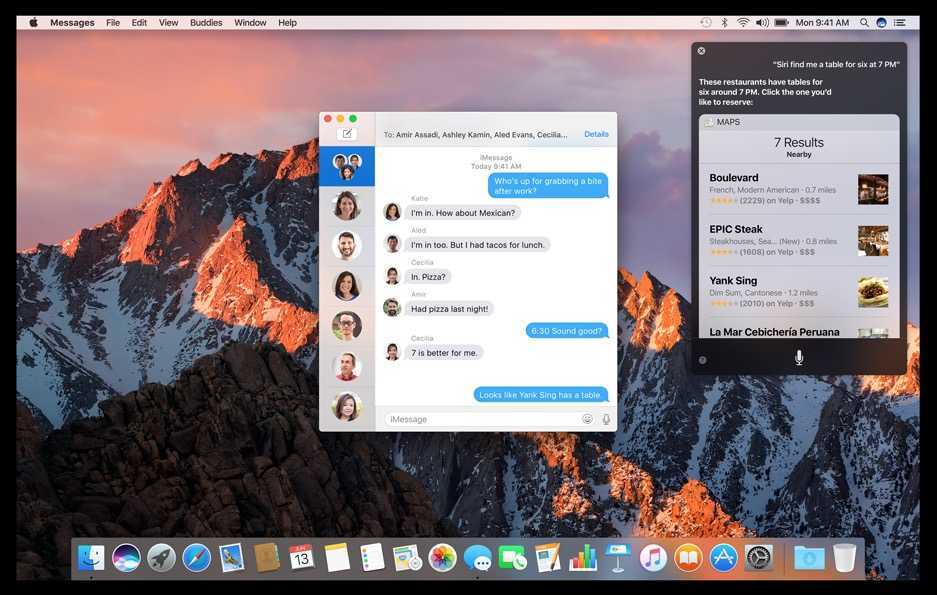Click the volume icon in menu bar
Viewport: 937px width, 595px height.
[762, 23]
